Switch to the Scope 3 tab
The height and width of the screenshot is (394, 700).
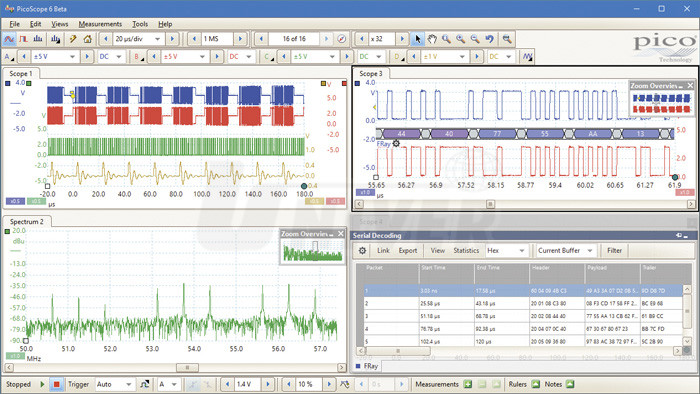[371, 74]
